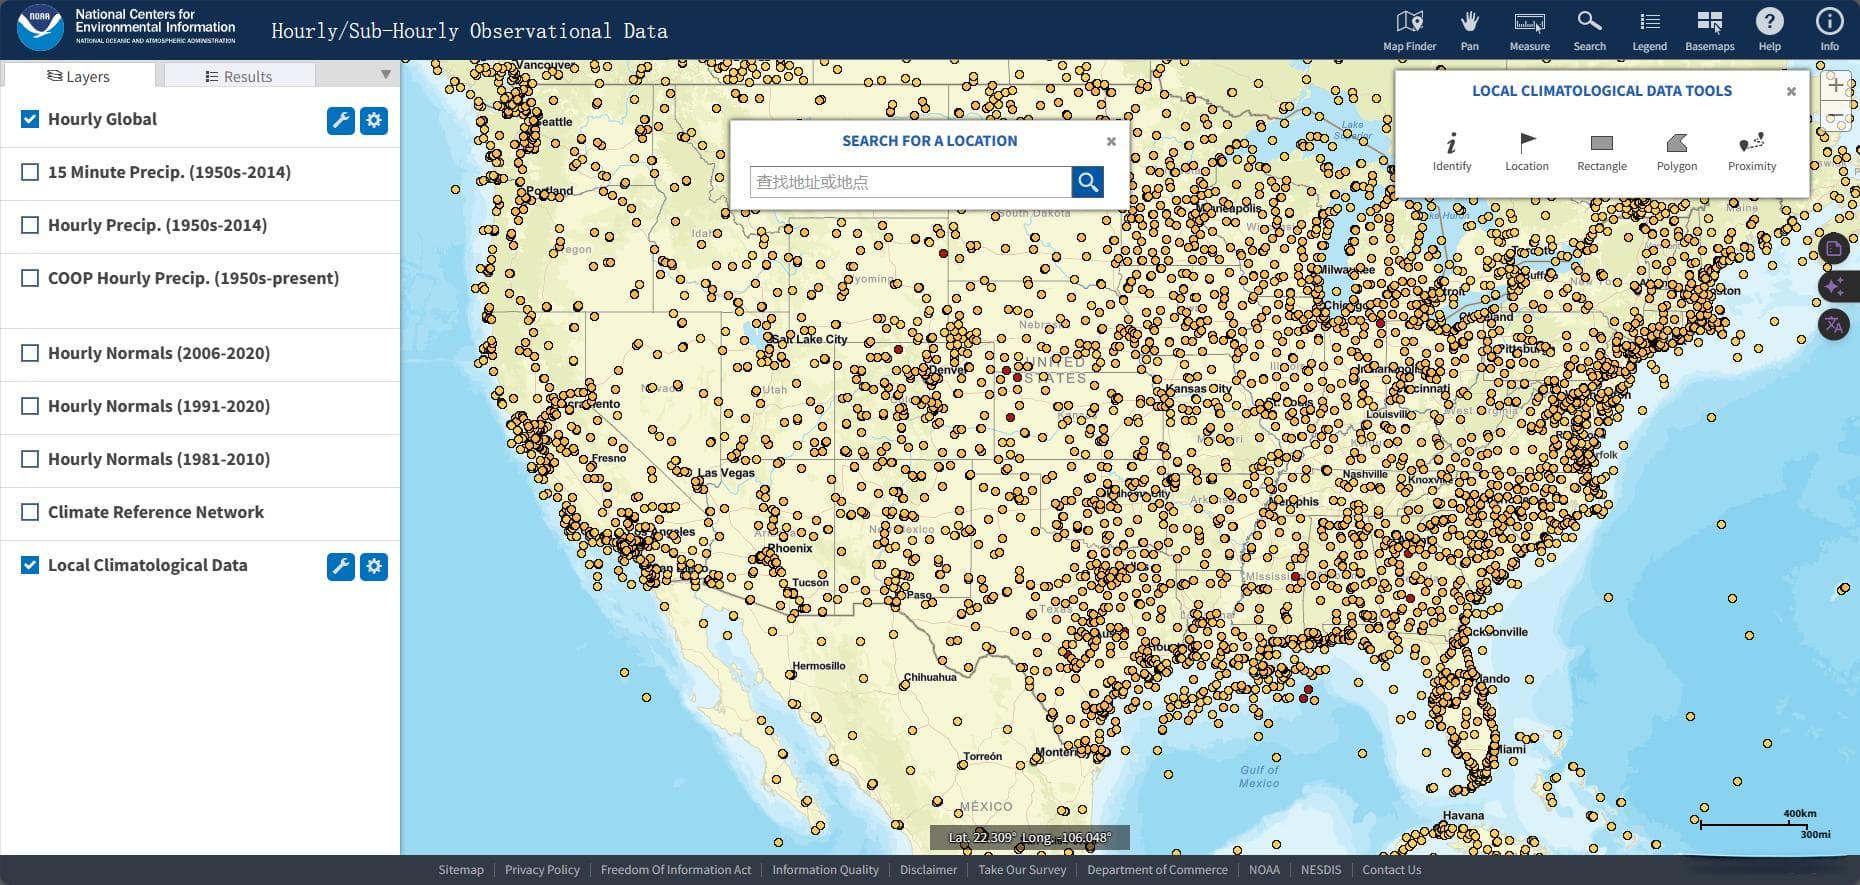
Task: Open the Privacy Policy link
Action: point(542,869)
